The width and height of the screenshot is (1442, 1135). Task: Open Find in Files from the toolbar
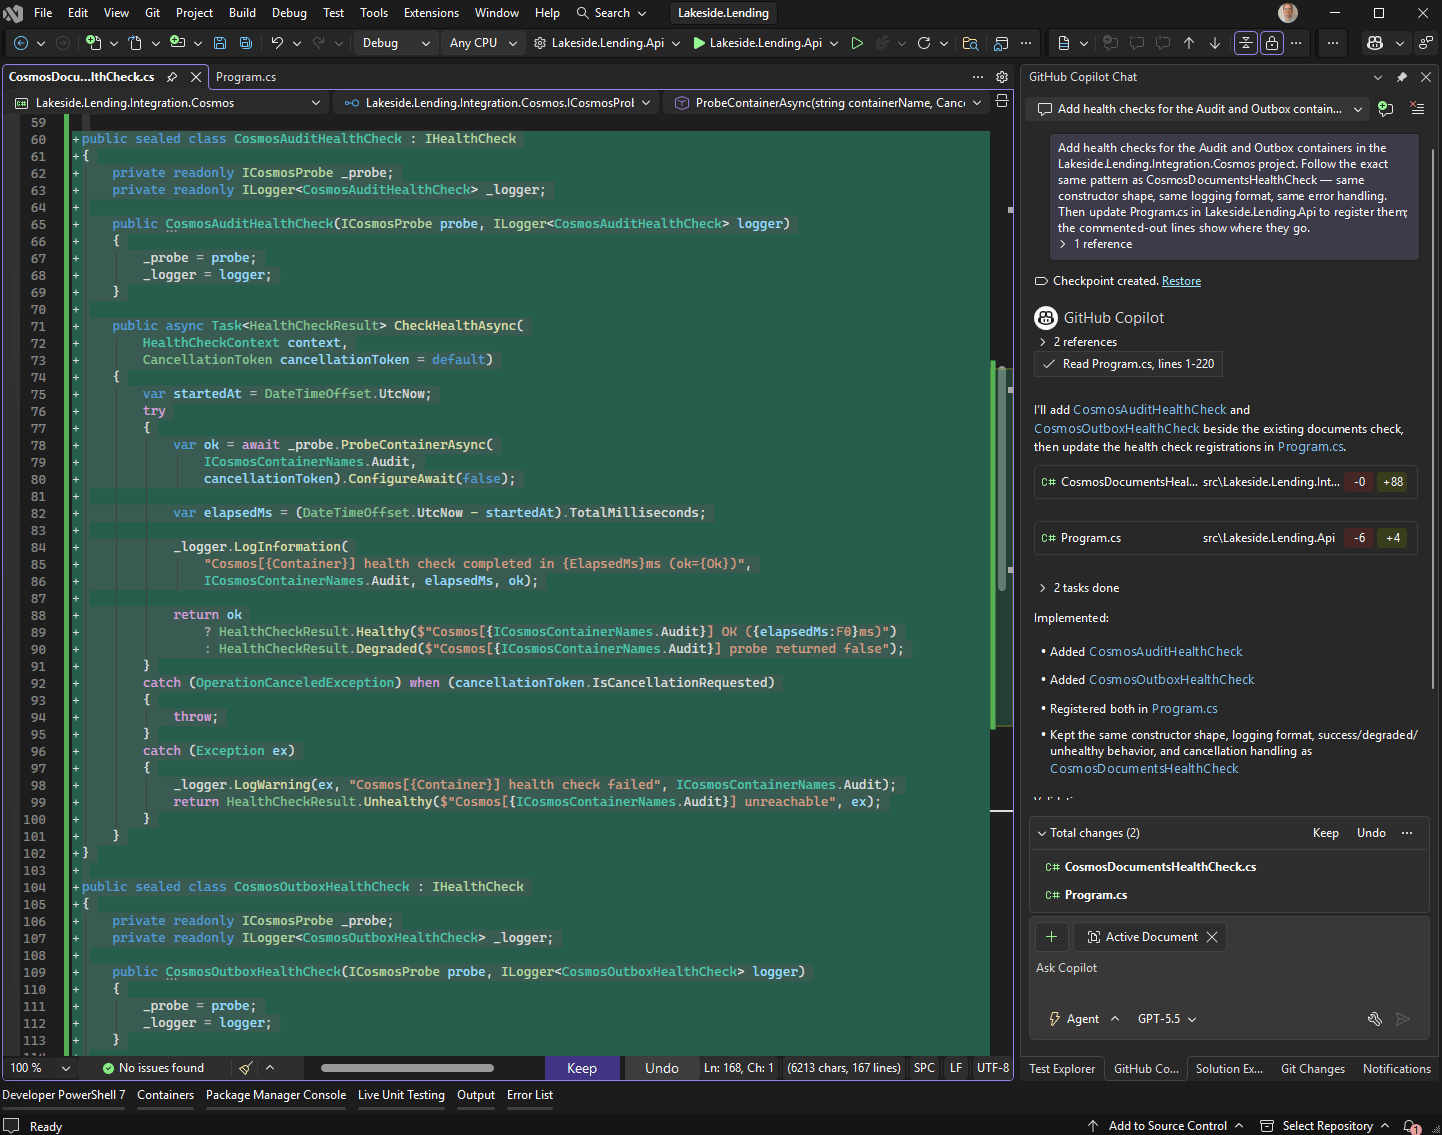(x=970, y=43)
